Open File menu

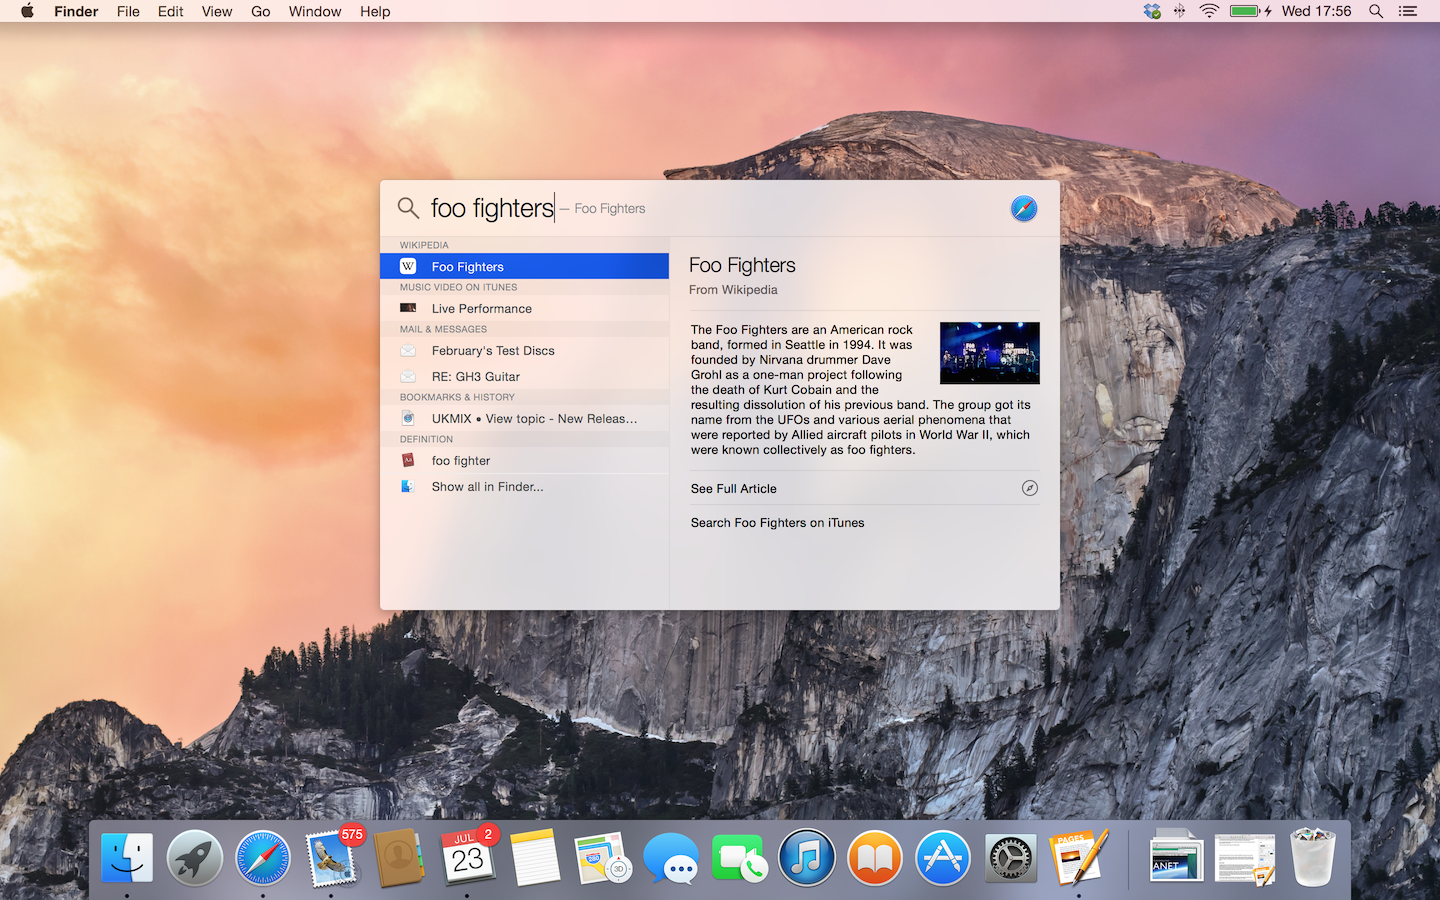pyautogui.click(x=128, y=11)
